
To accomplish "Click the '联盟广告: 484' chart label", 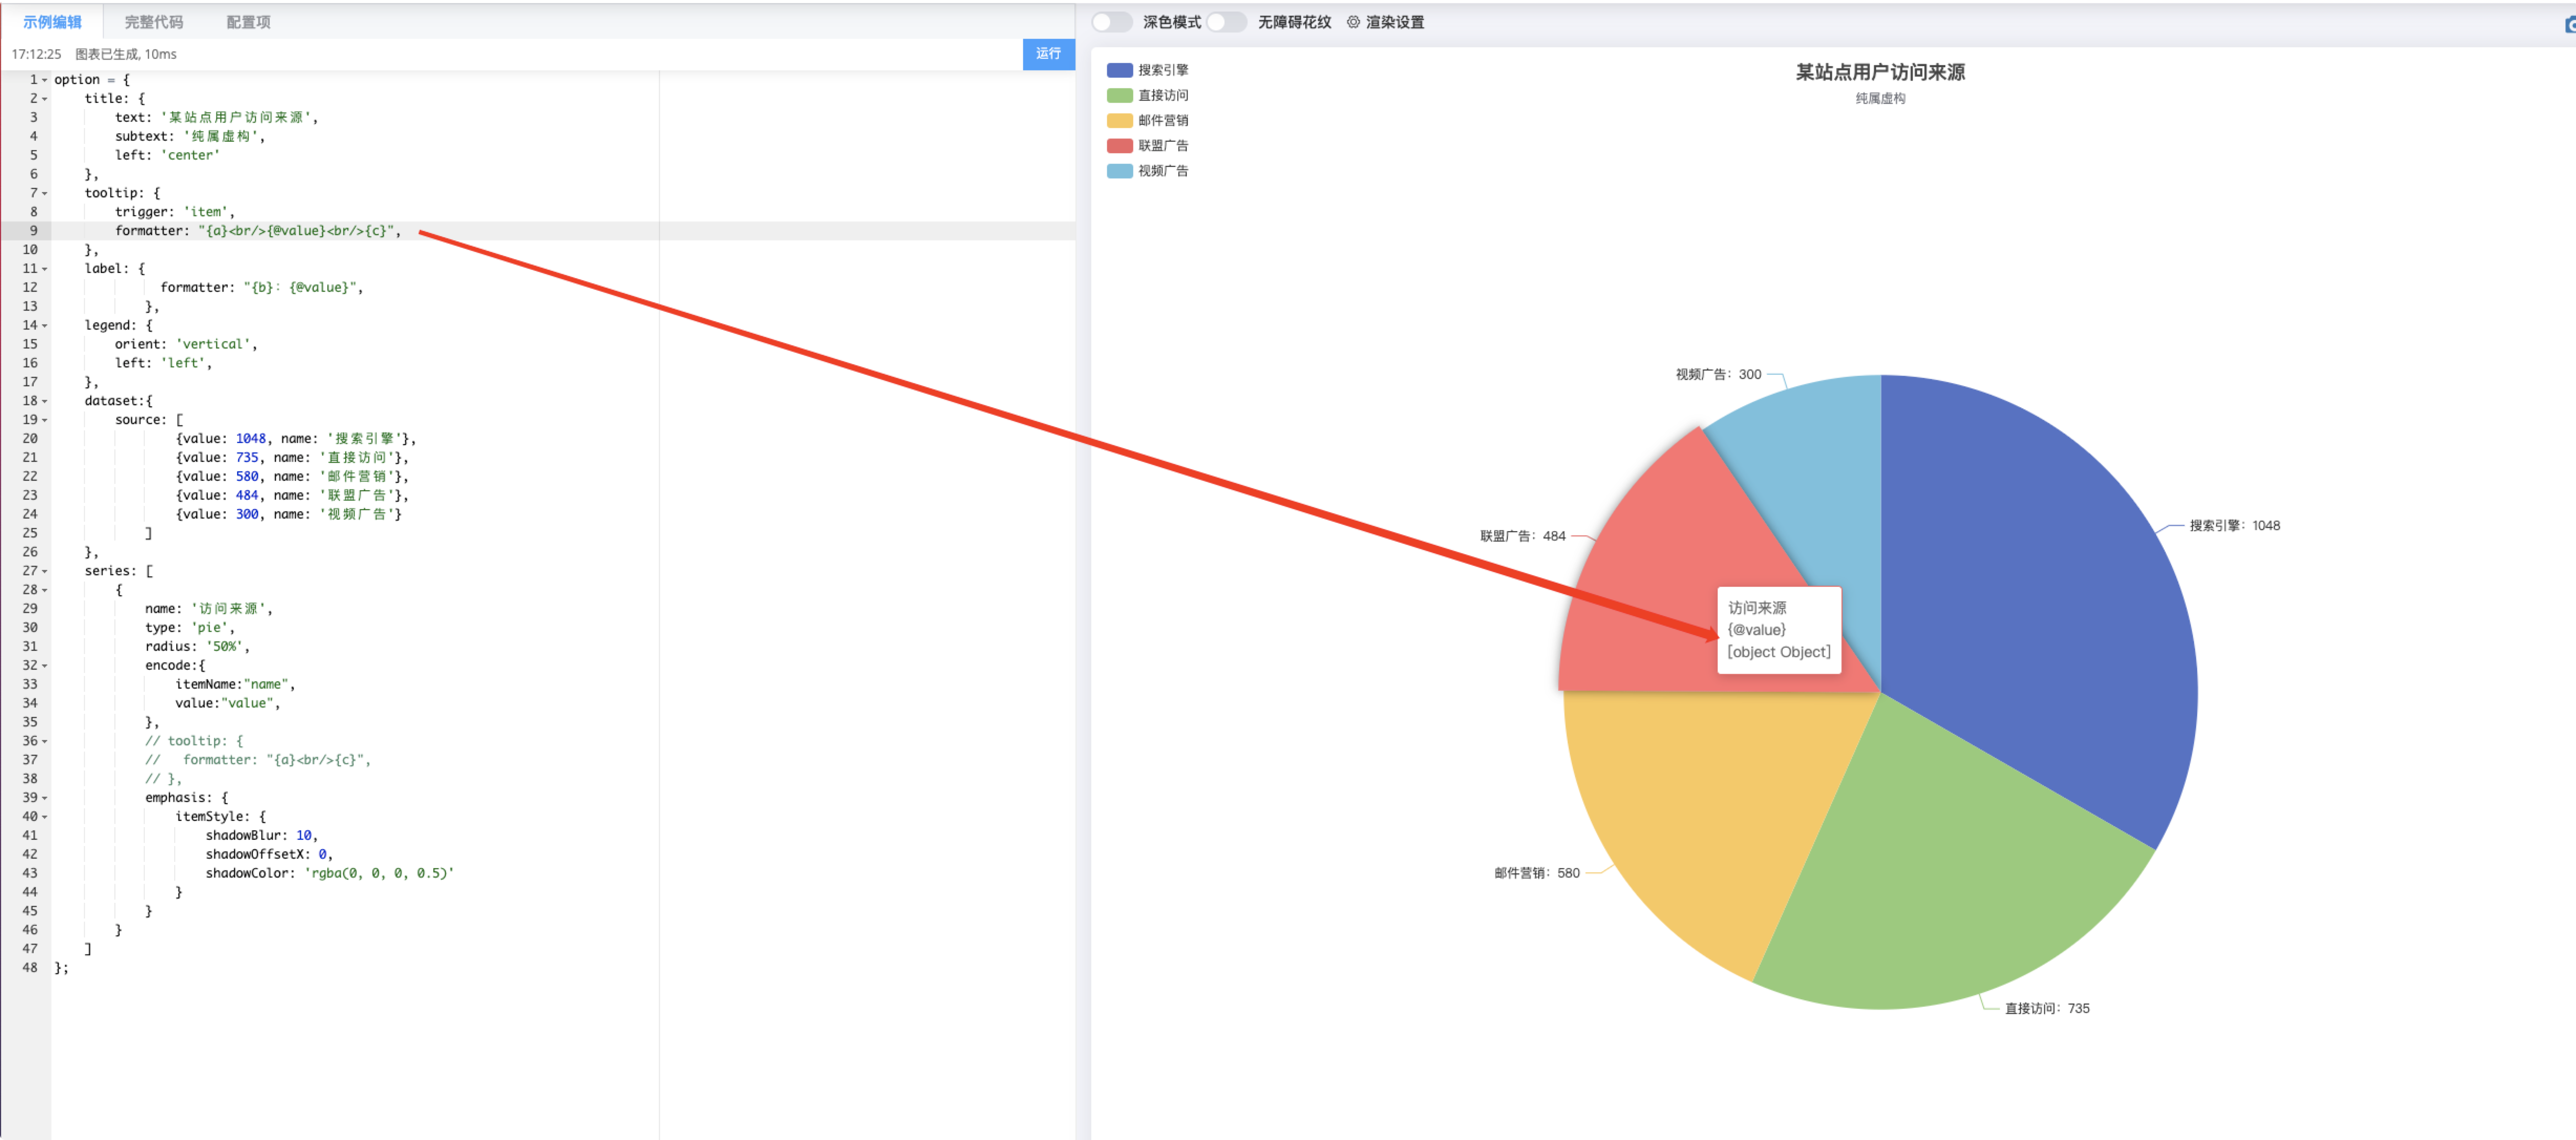I will pyautogui.click(x=1523, y=536).
